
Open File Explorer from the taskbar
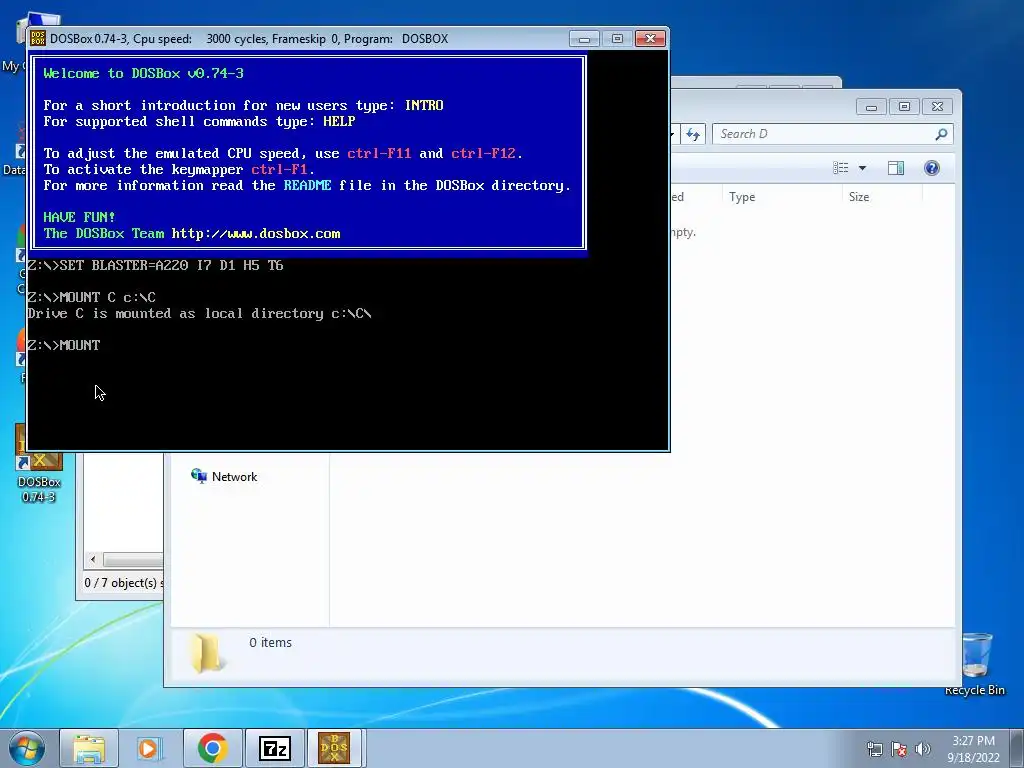(x=89, y=748)
